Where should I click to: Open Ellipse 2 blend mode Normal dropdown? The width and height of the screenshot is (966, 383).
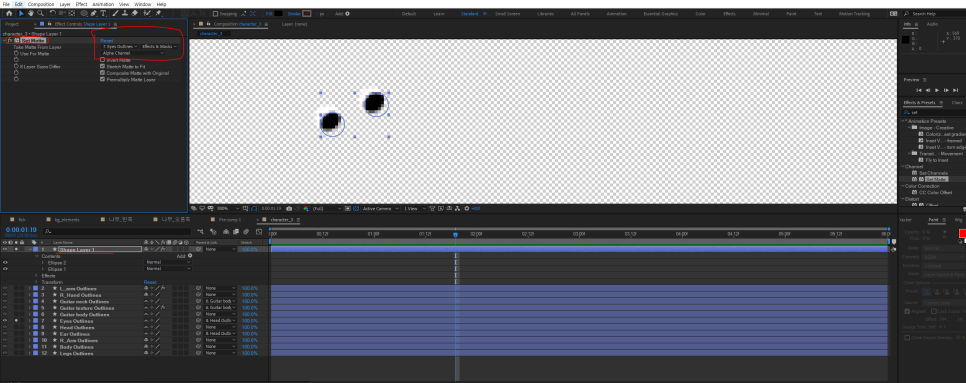pos(168,262)
